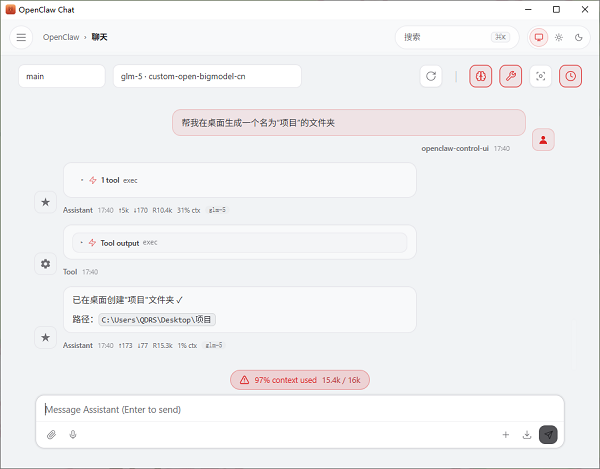Toggle focus mode frame icon
This screenshot has width=600, height=469.
(540, 76)
